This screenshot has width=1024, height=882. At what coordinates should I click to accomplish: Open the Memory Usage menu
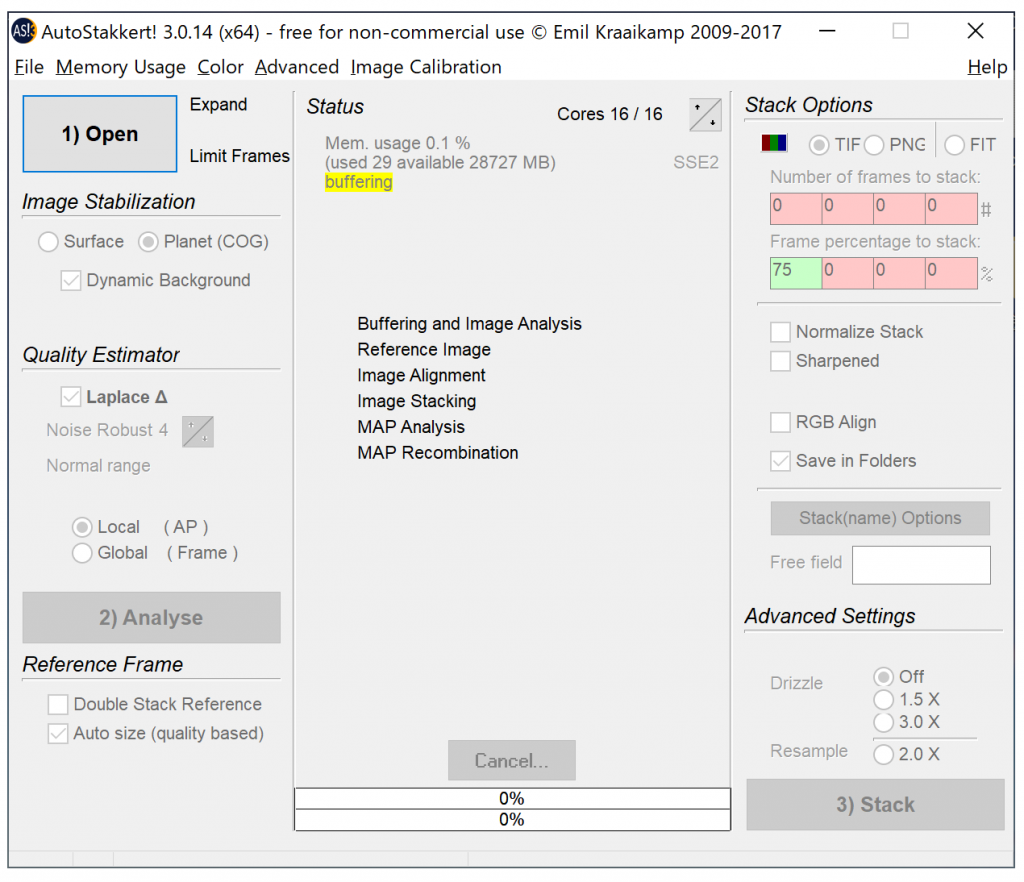121,67
